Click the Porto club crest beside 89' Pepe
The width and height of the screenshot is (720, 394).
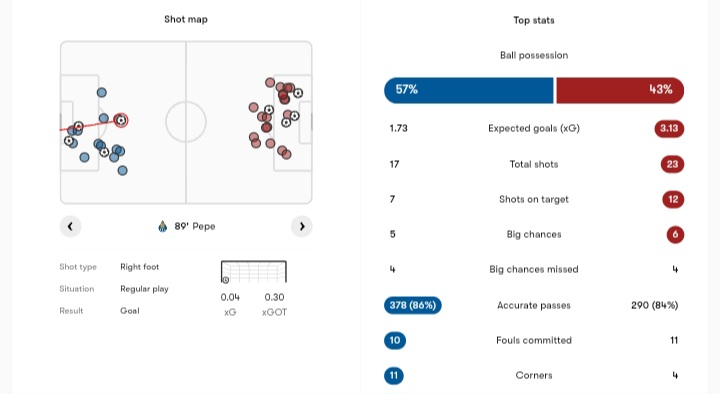(163, 226)
